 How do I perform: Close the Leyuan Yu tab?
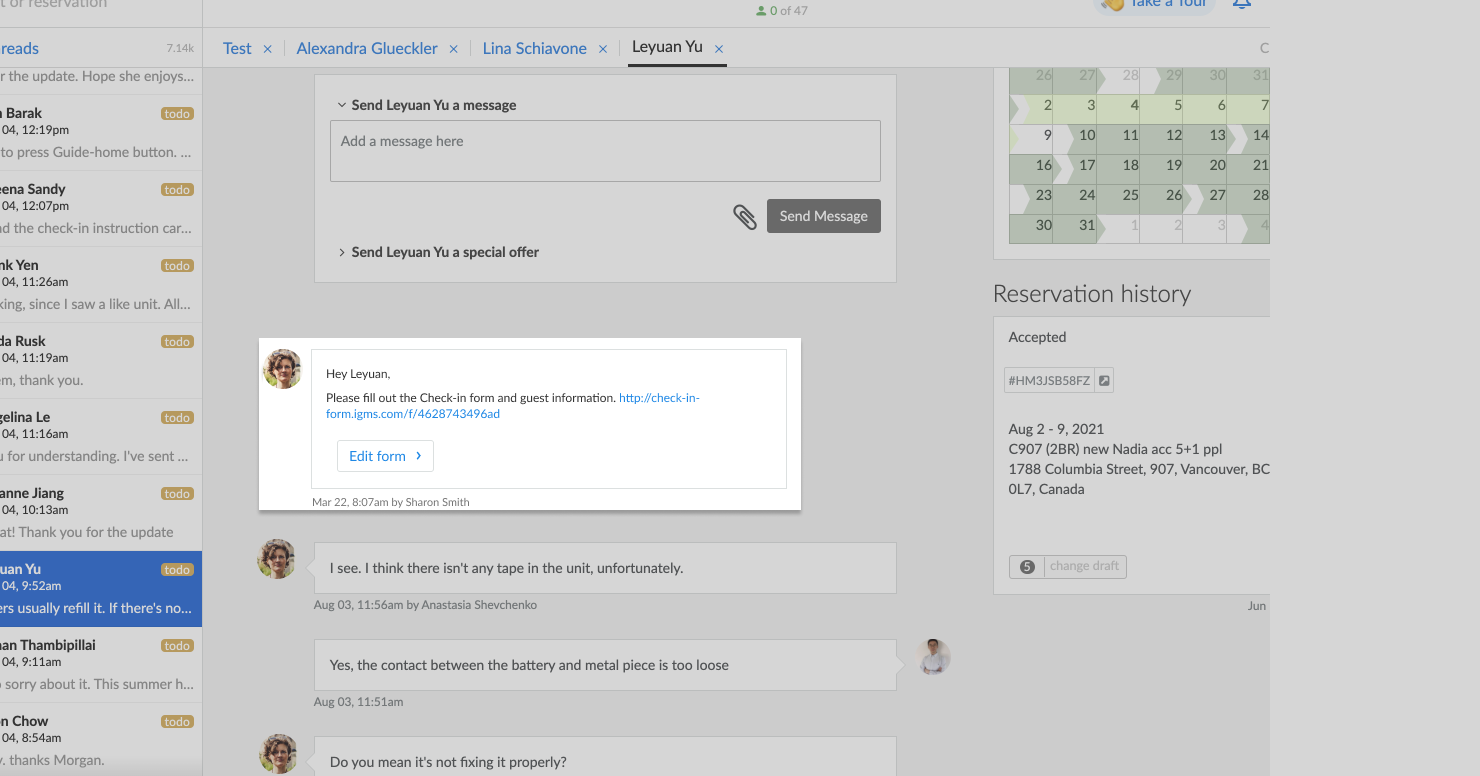click(x=719, y=49)
